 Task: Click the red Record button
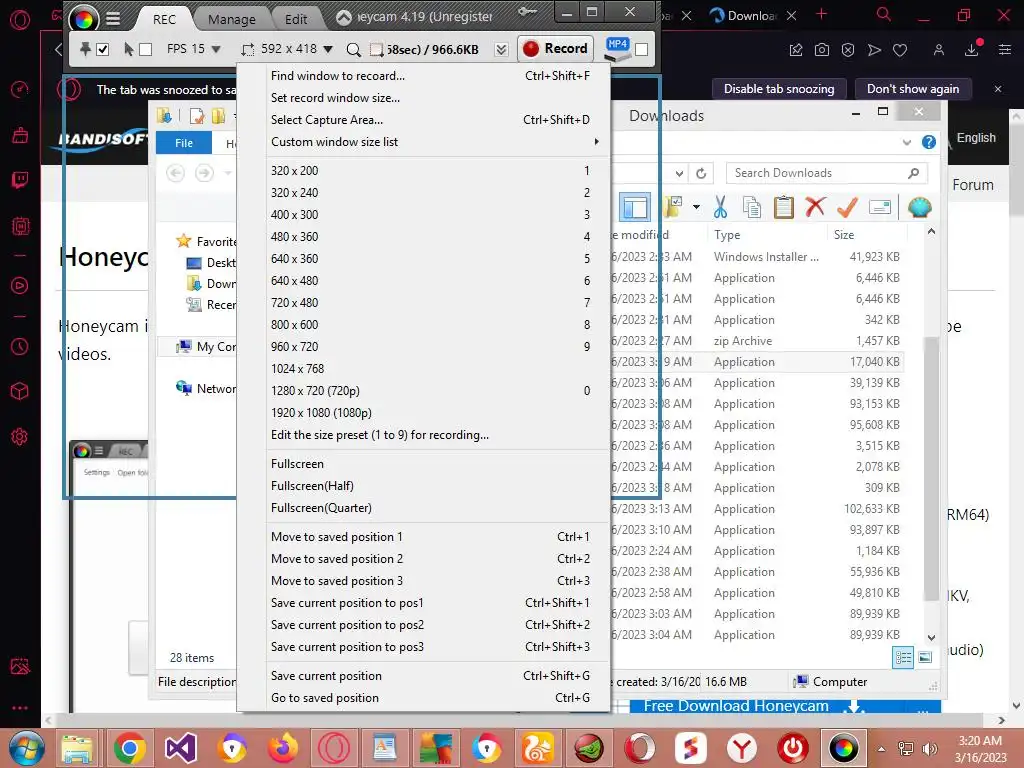(556, 49)
